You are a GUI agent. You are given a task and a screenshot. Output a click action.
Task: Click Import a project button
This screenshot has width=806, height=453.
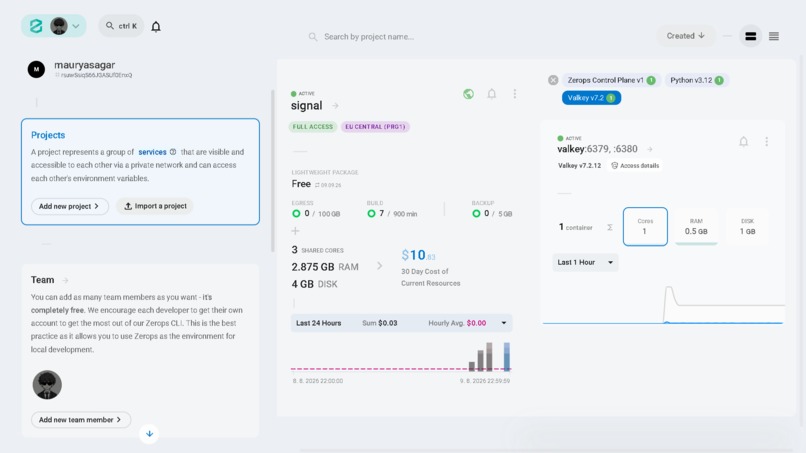tap(155, 206)
